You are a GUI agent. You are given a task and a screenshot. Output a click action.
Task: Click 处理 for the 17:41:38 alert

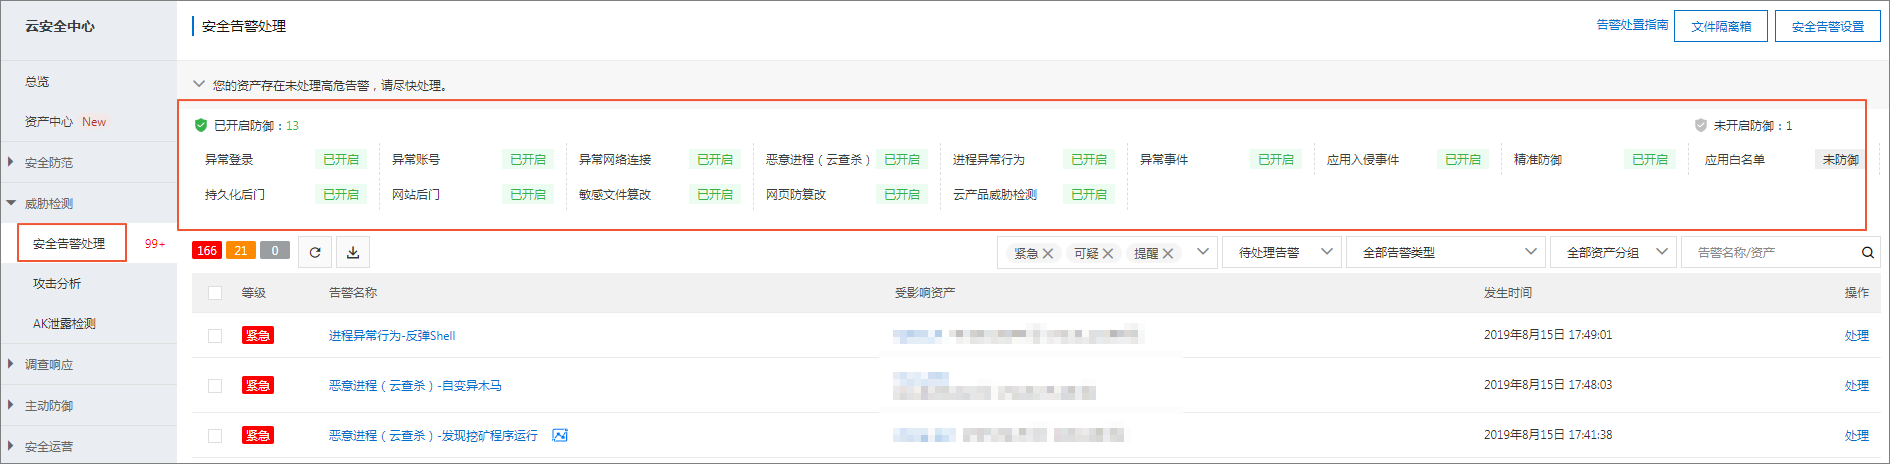pyautogui.click(x=1856, y=436)
